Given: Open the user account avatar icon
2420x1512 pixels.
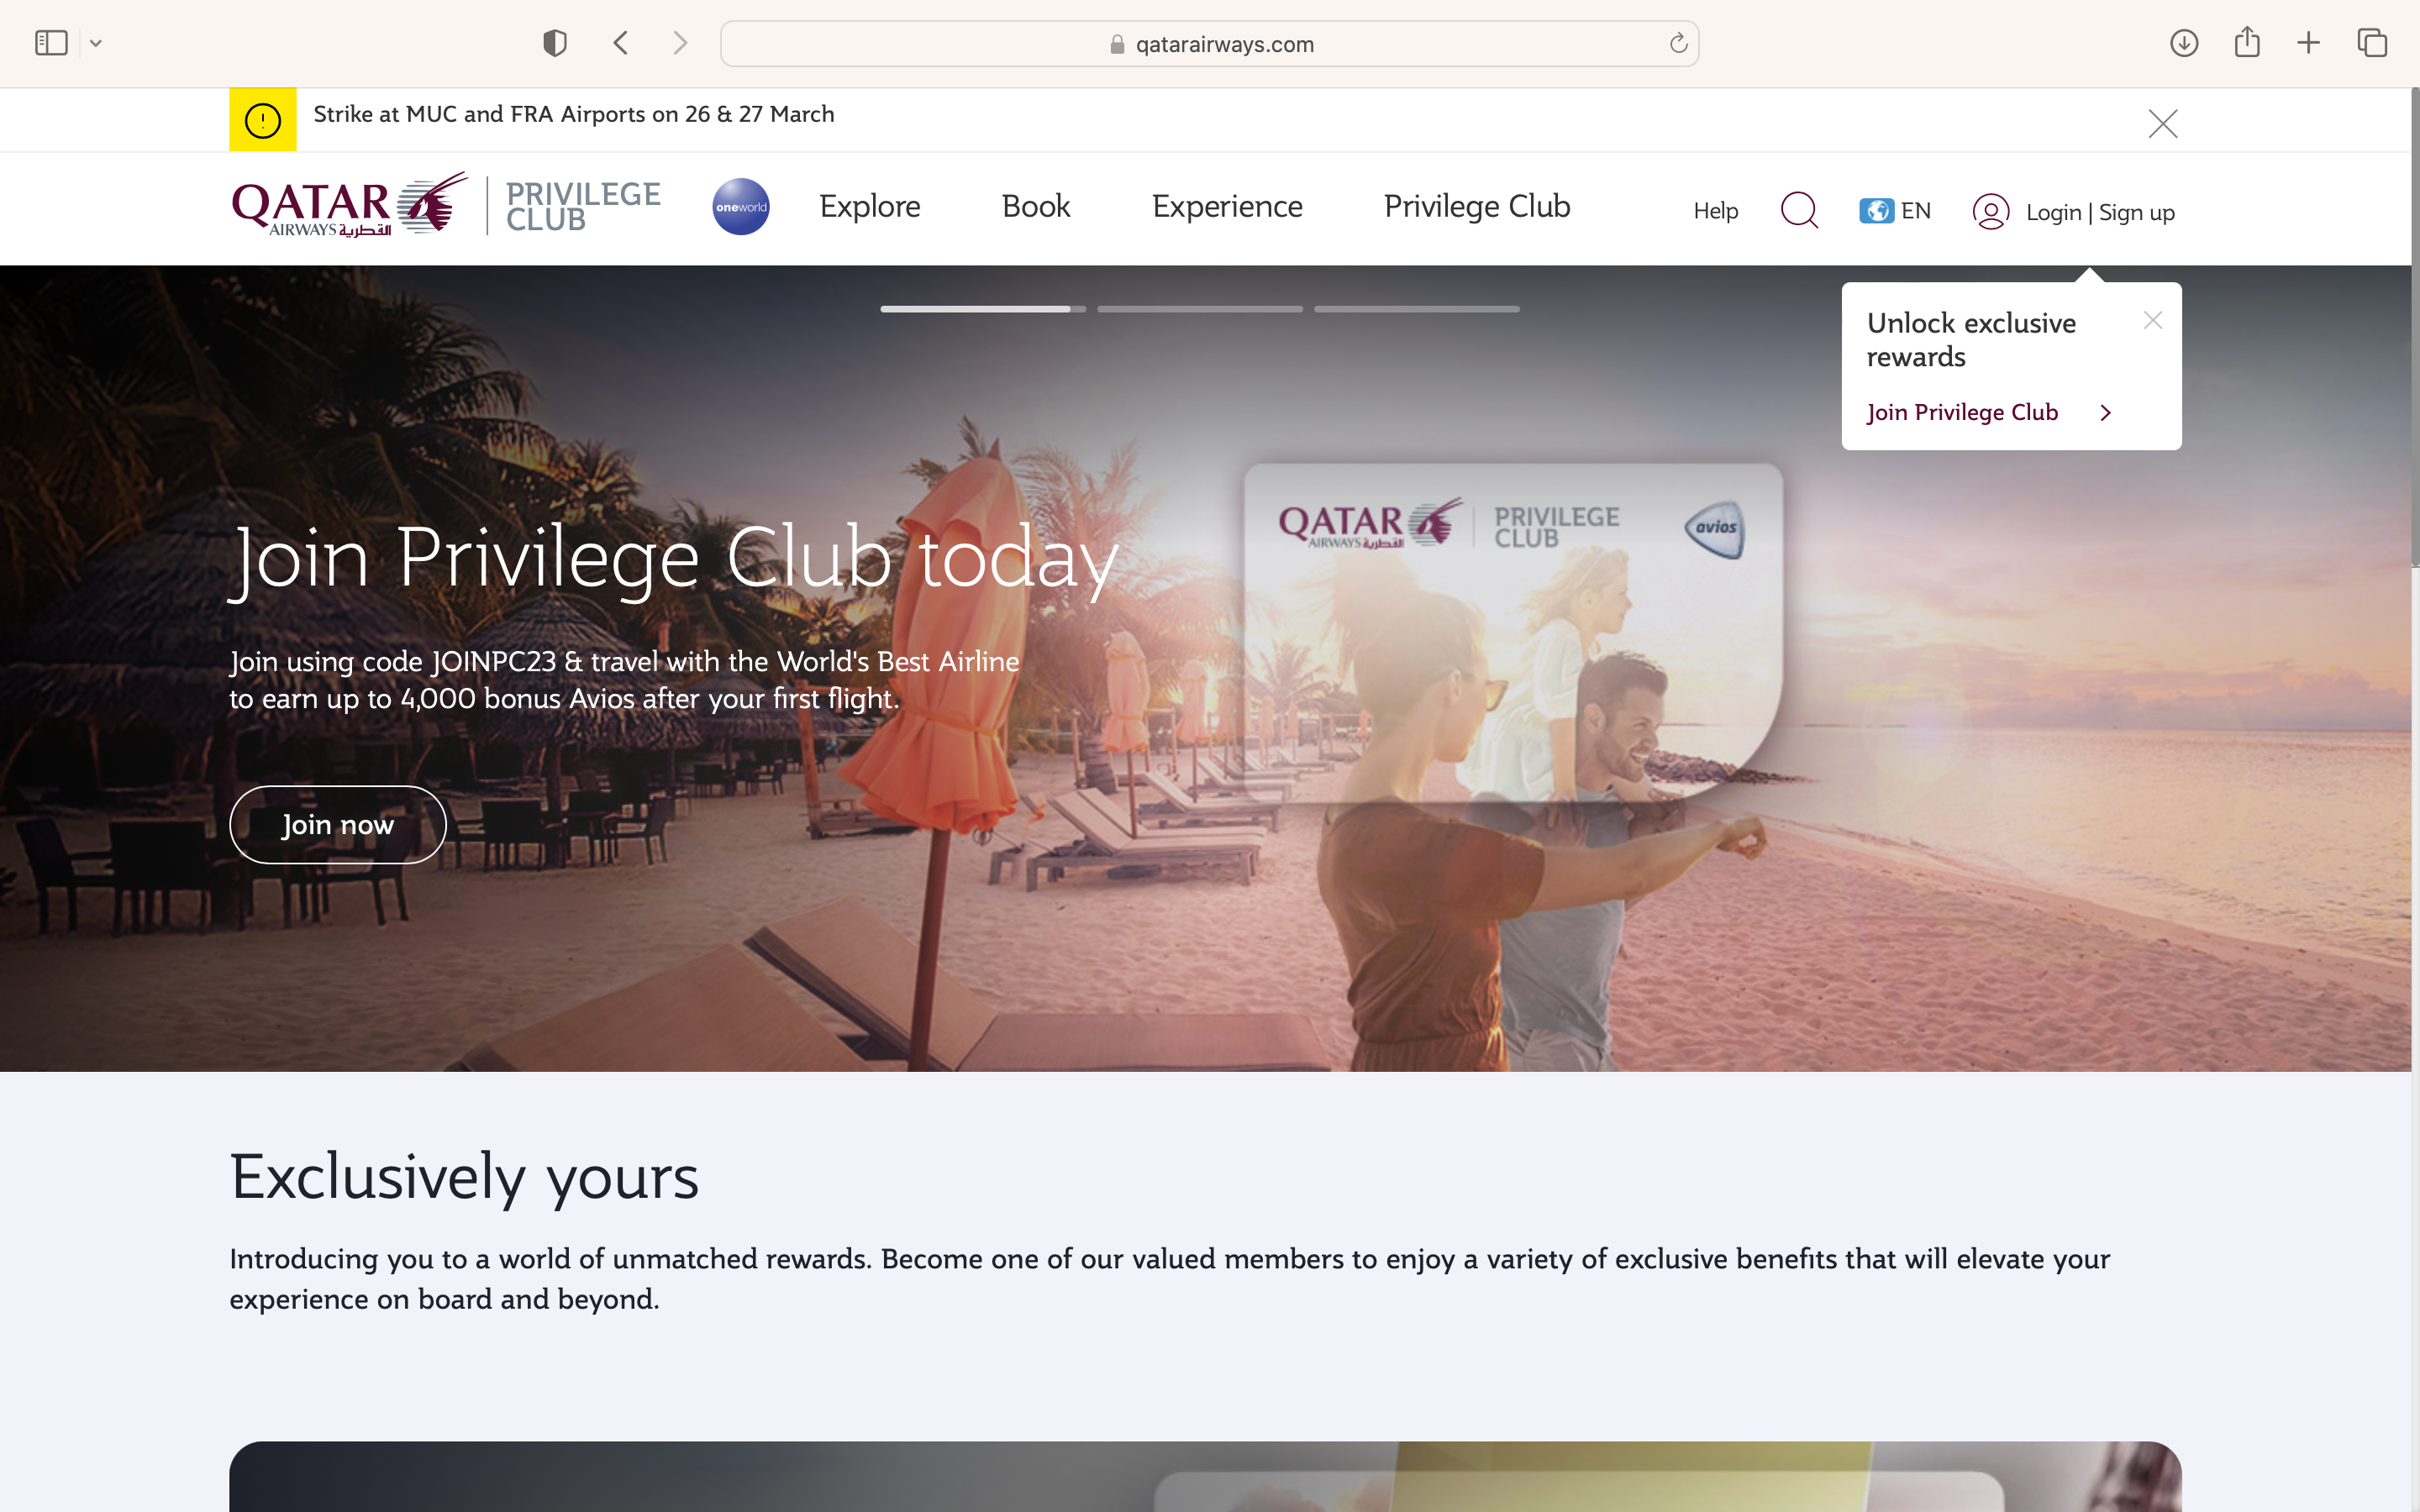Looking at the screenshot, I should (1991, 211).
